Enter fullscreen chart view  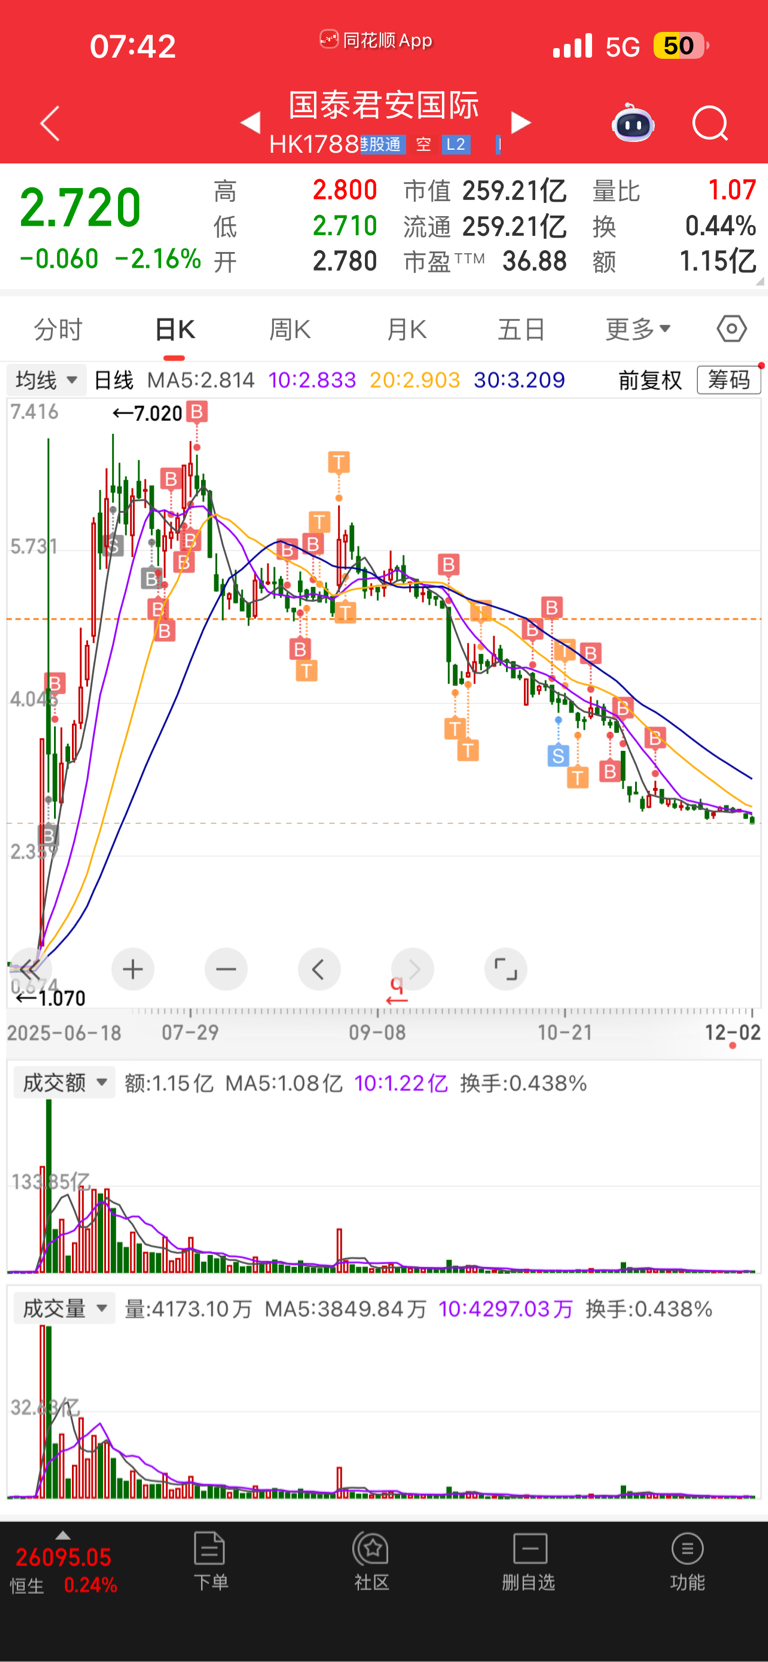point(506,969)
